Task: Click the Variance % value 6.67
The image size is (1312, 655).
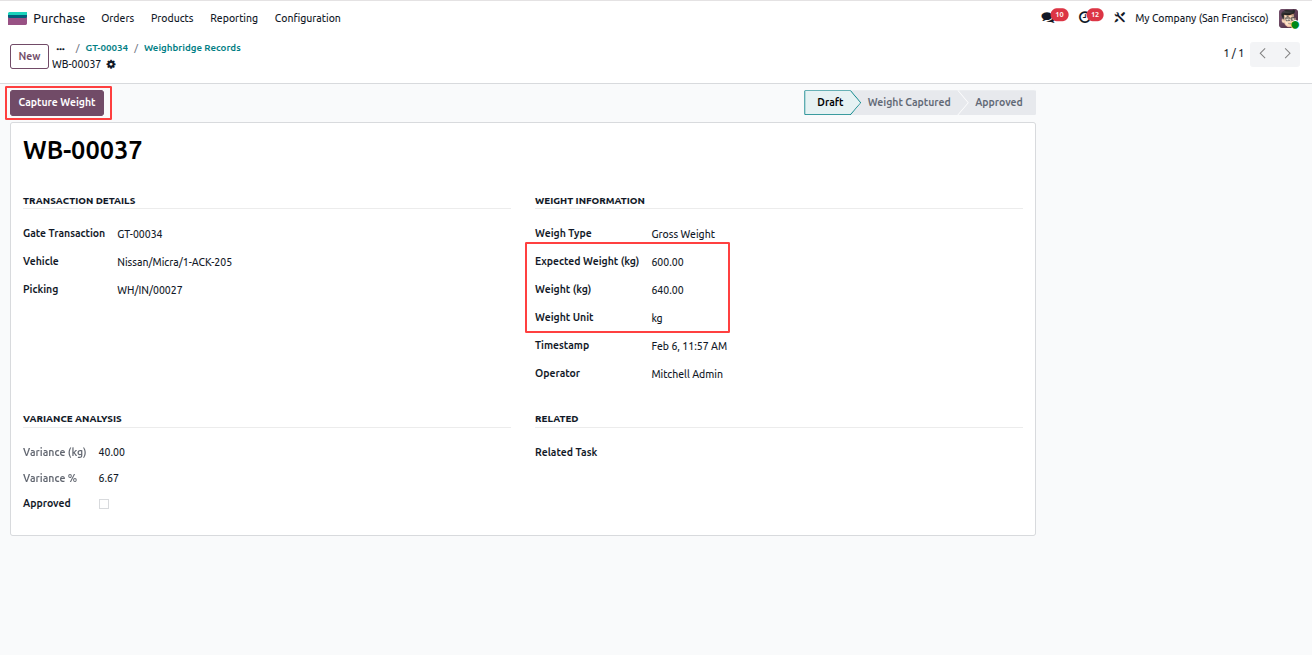Action: tap(108, 479)
